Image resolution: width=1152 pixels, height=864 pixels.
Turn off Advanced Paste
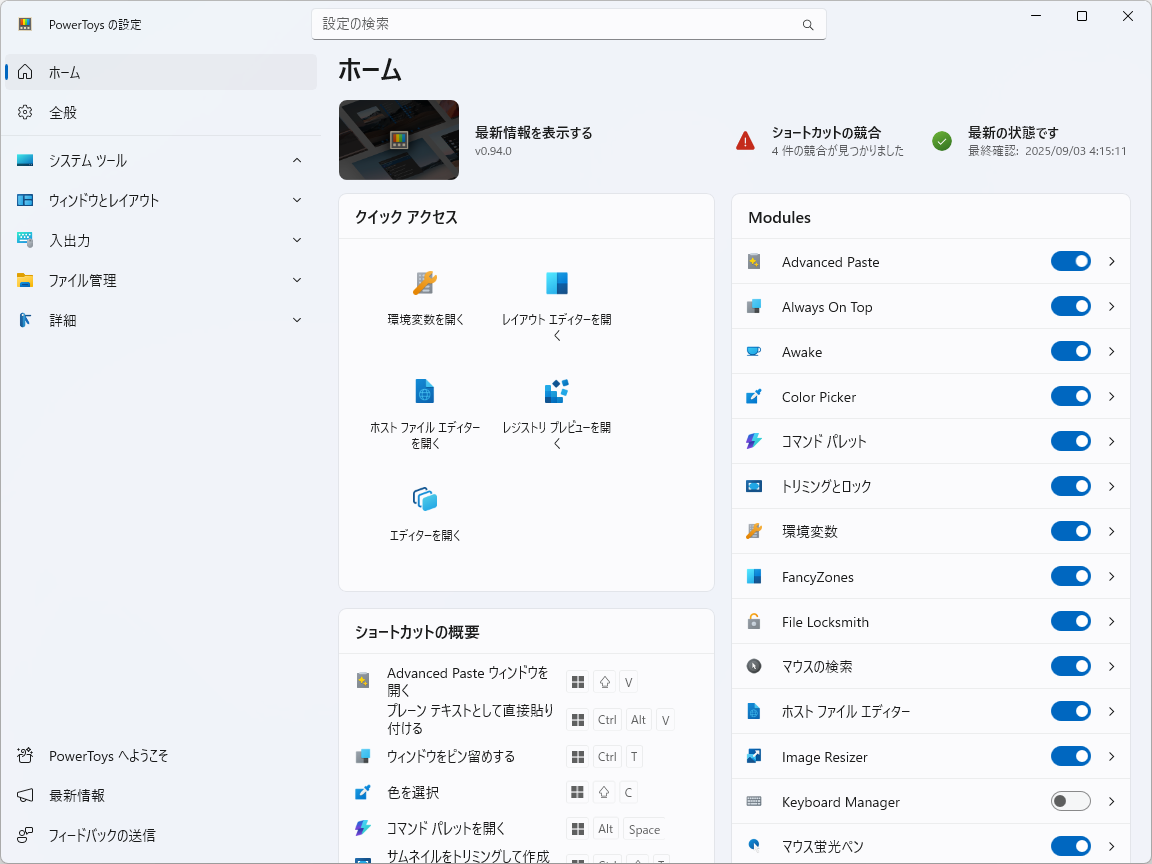(1070, 261)
